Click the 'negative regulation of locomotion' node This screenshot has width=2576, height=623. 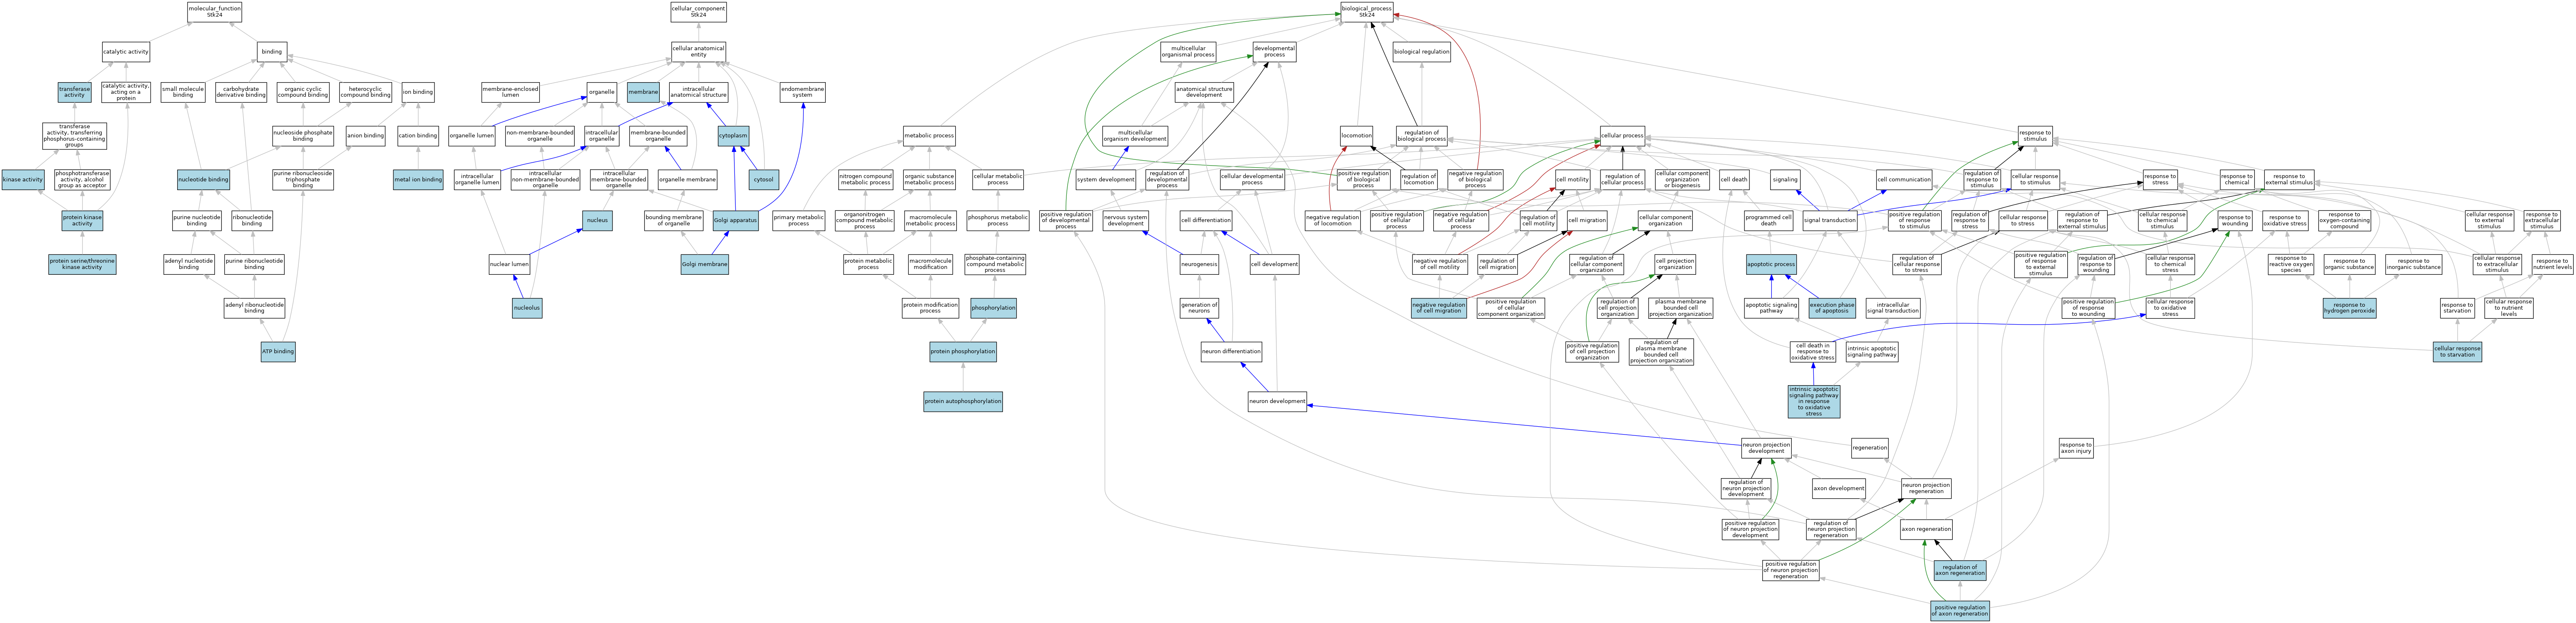click(1332, 220)
